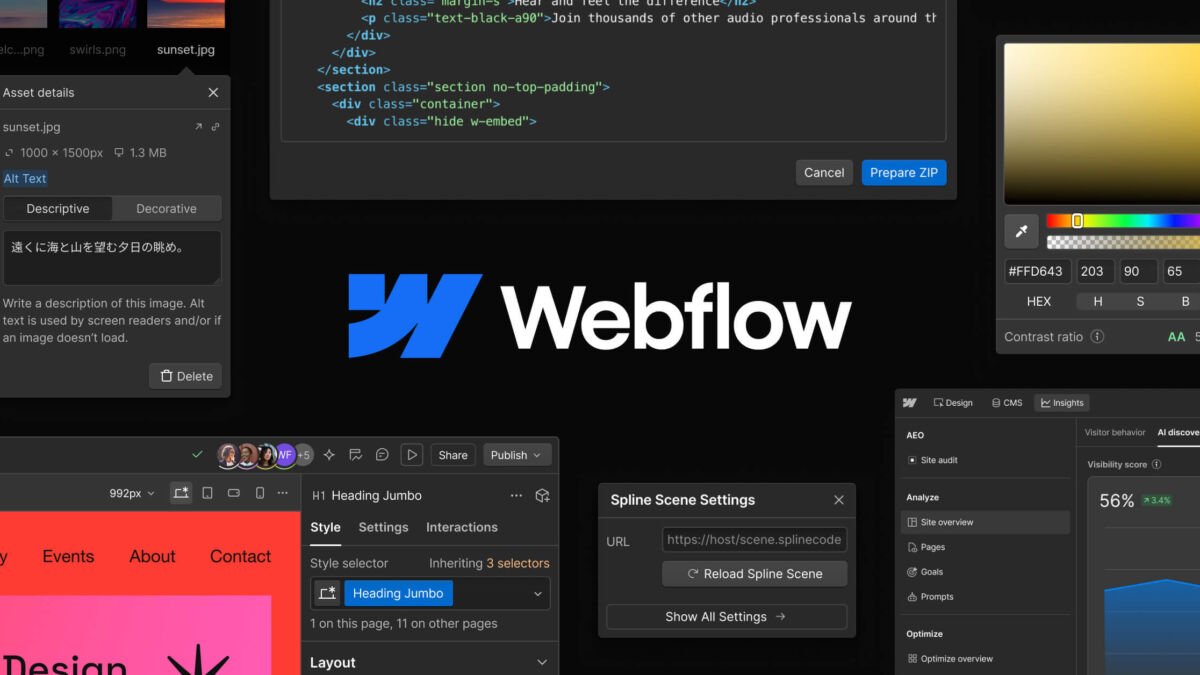Click the saturation value 90 field

pyautogui.click(x=1139, y=271)
